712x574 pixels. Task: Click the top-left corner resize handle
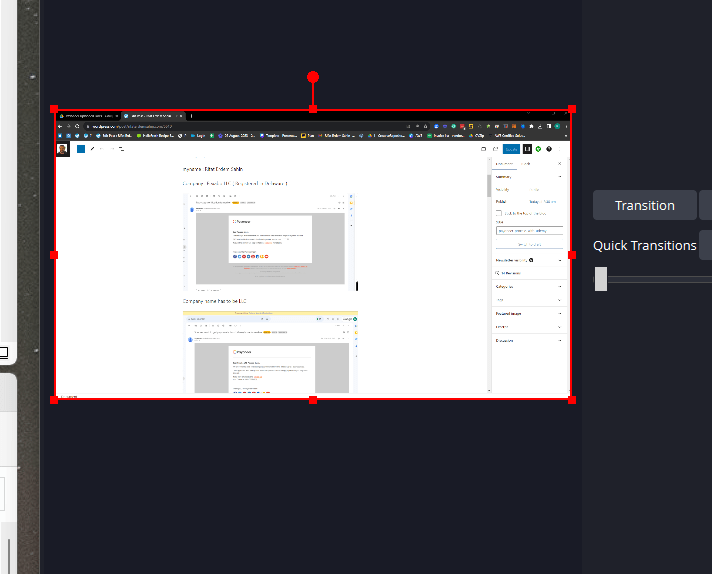point(54,109)
